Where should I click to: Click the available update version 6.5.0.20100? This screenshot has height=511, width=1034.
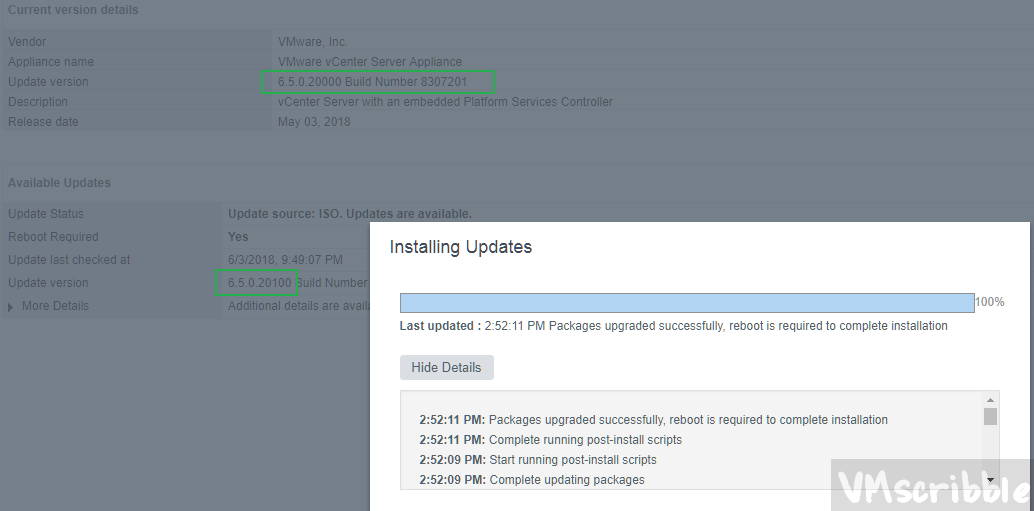tap(259, 283)
